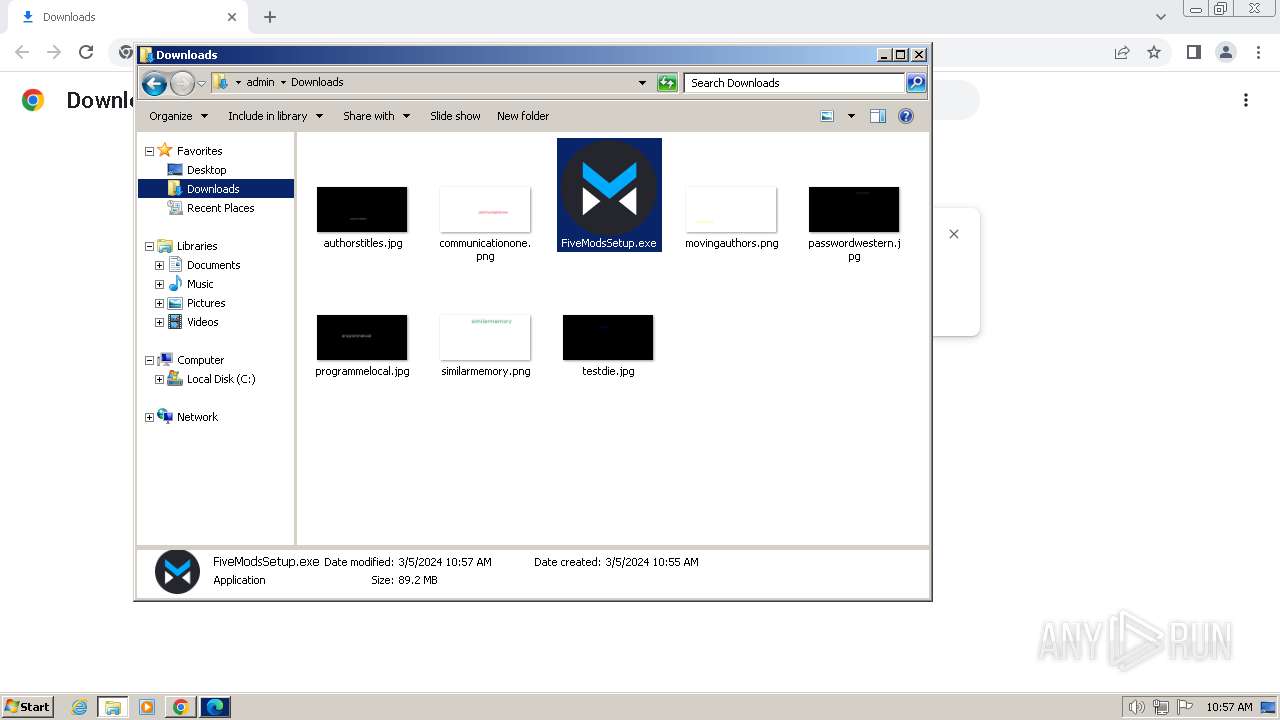Open Microsoft Edge from taskbar
Screen dimensions: 1280x720
pos(215,707)
